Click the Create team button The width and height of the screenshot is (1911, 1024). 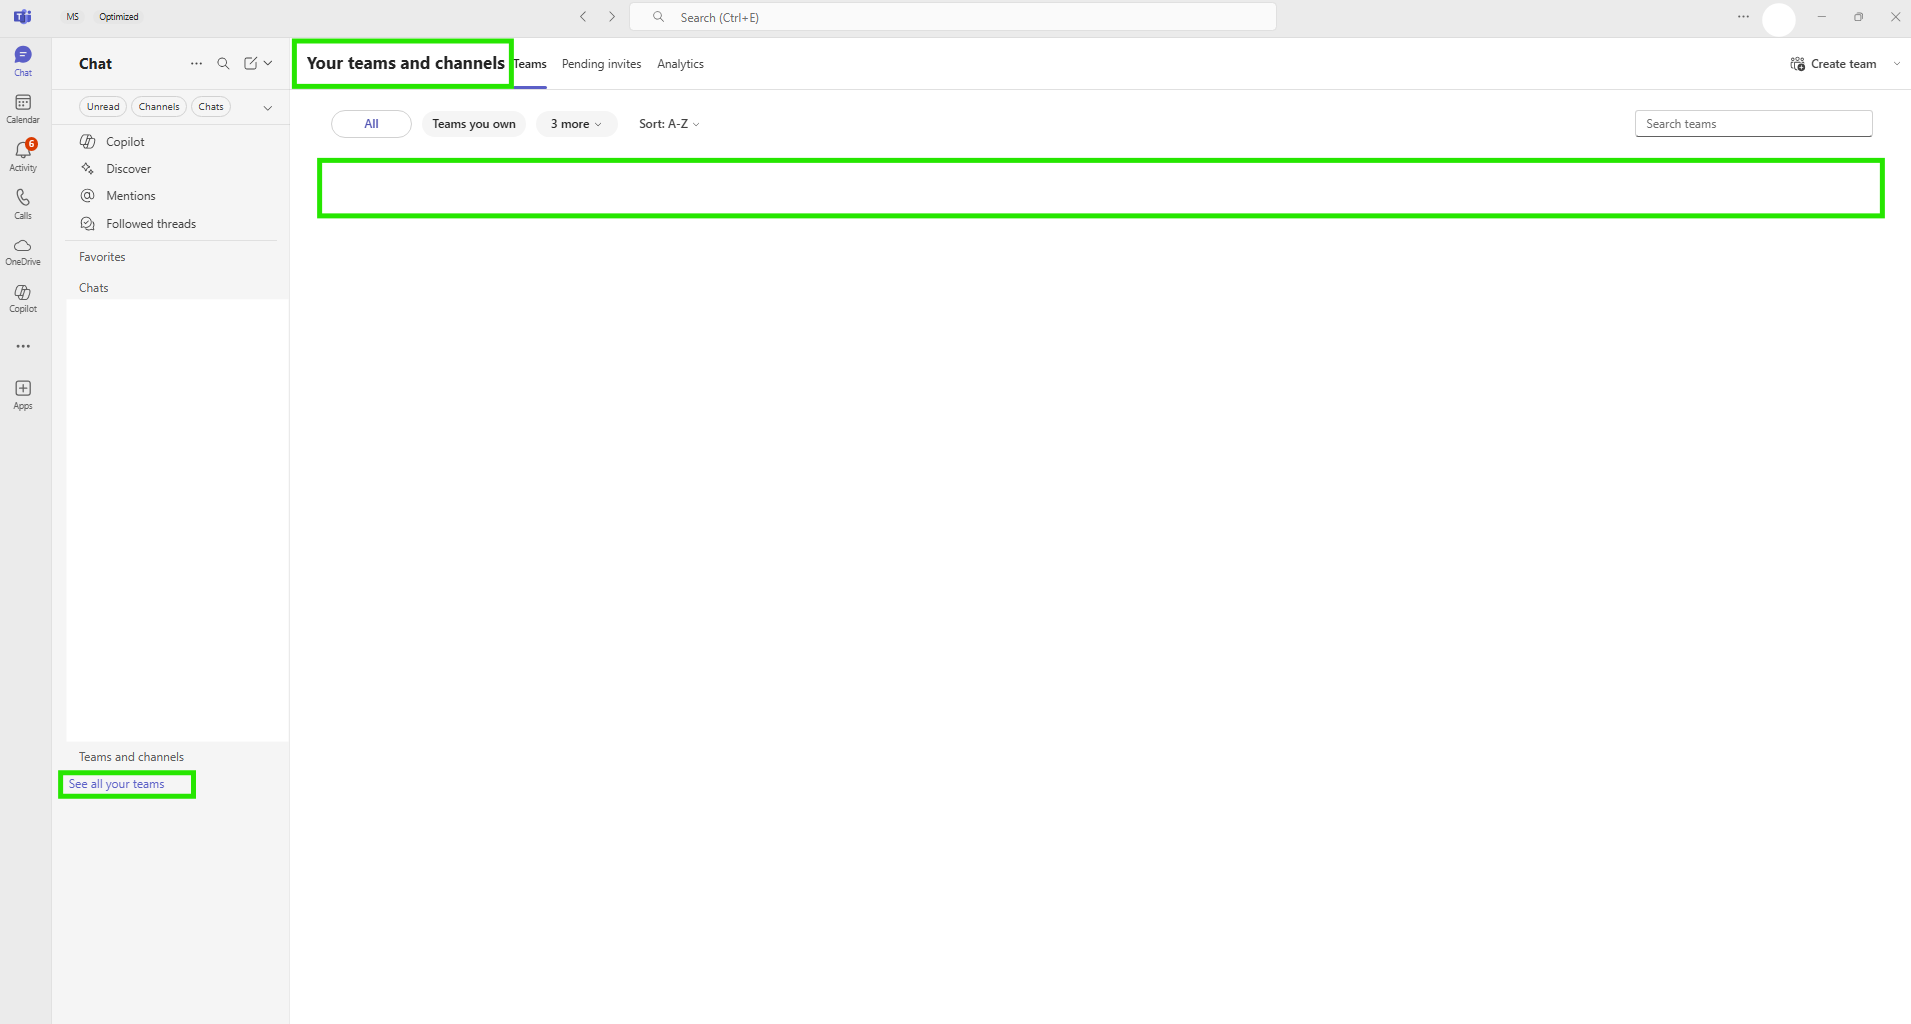[1834, 64]
